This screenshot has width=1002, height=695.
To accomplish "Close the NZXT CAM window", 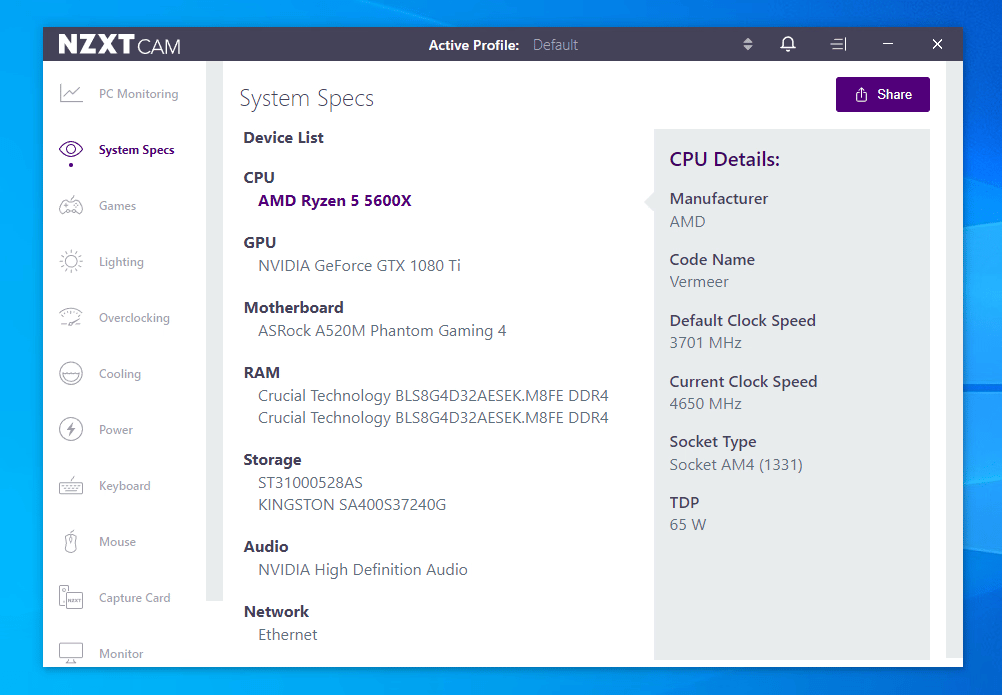I will pos(937,44).
